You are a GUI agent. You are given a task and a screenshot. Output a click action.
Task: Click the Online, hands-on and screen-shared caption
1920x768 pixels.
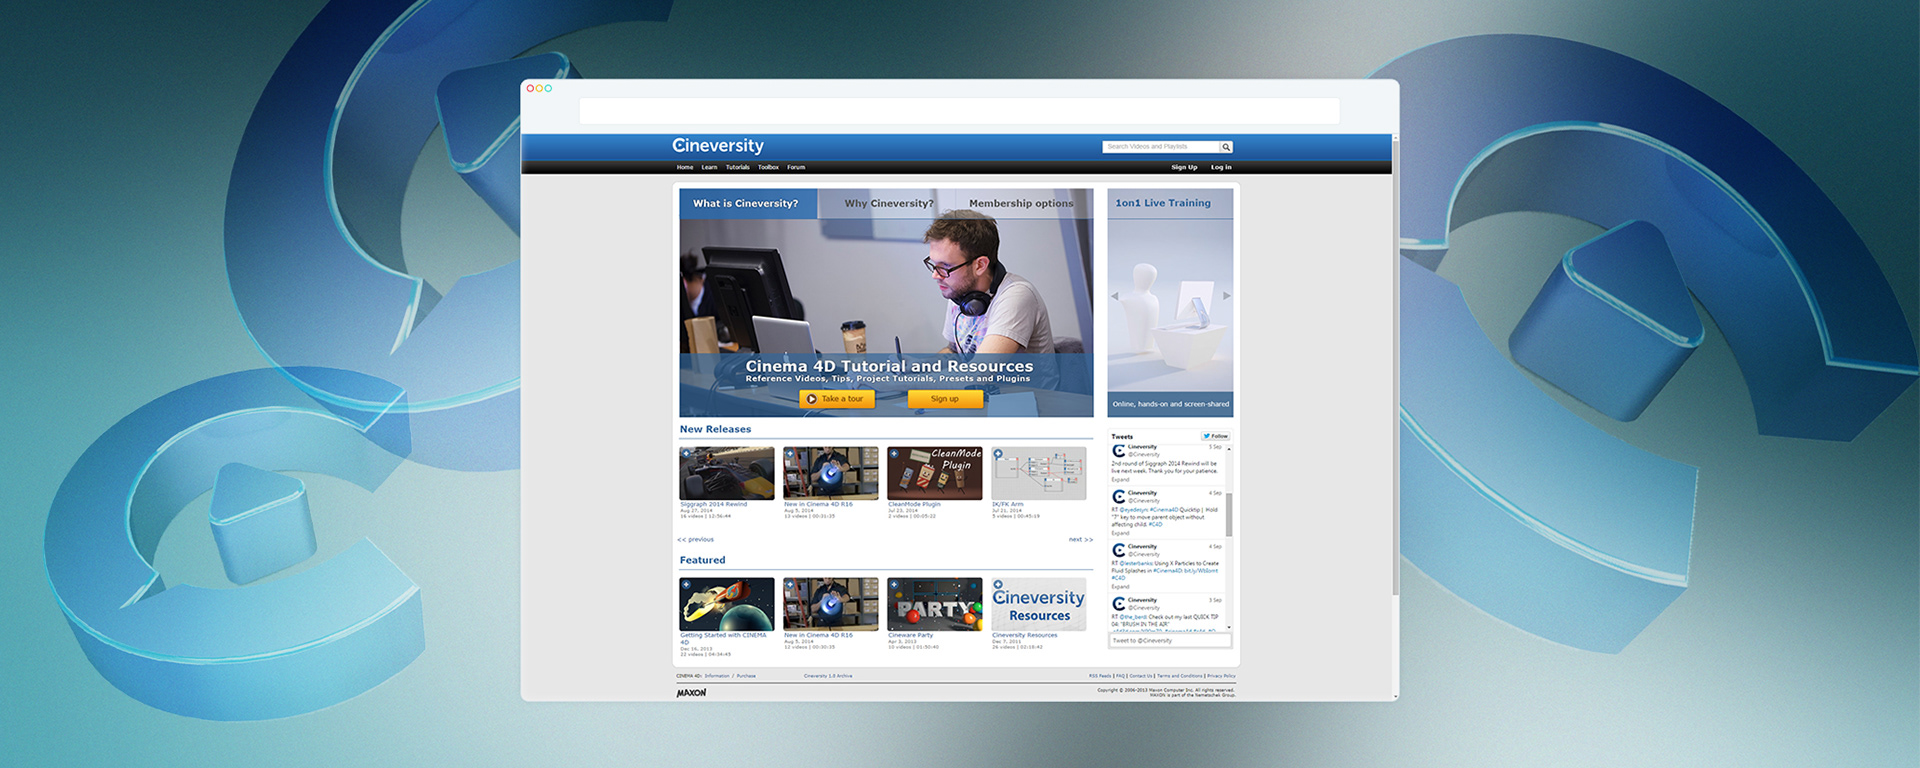1170,404
